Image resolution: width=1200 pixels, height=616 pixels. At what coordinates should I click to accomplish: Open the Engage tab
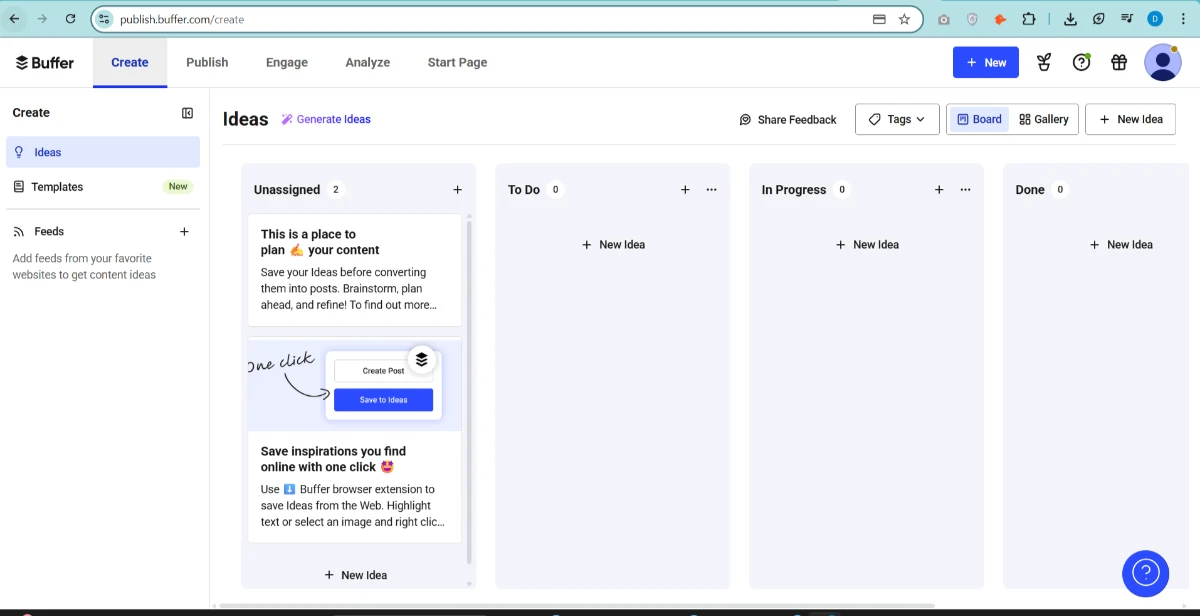coord(287,62)
